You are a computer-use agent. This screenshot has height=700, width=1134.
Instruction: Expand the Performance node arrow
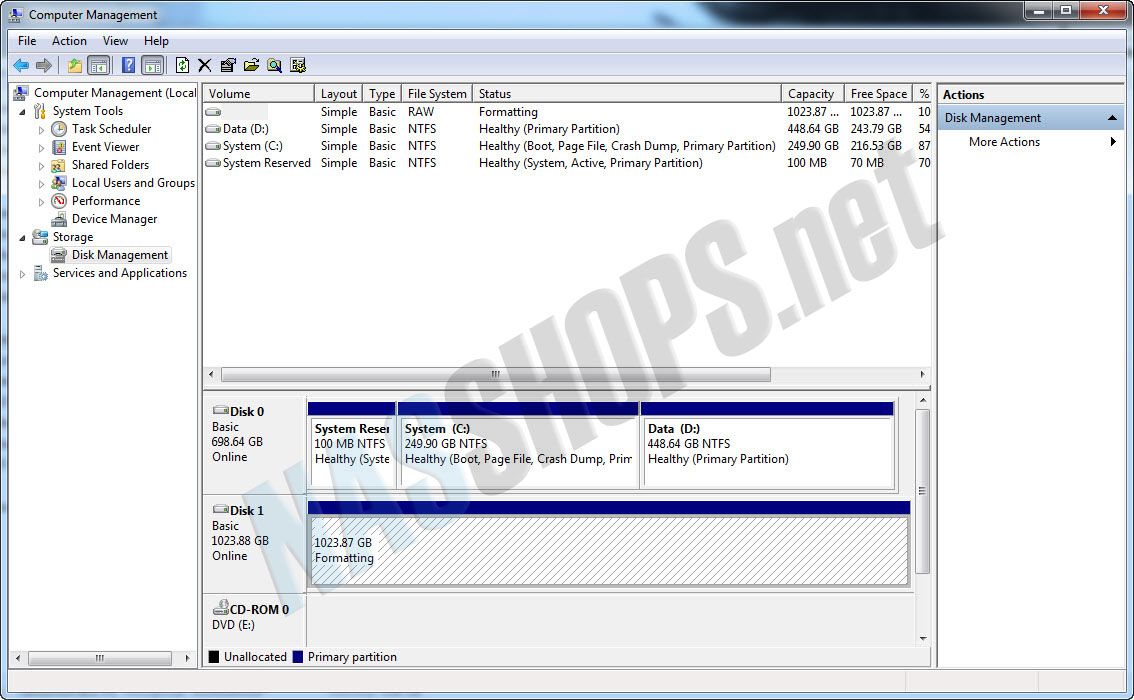pos(41,202)
